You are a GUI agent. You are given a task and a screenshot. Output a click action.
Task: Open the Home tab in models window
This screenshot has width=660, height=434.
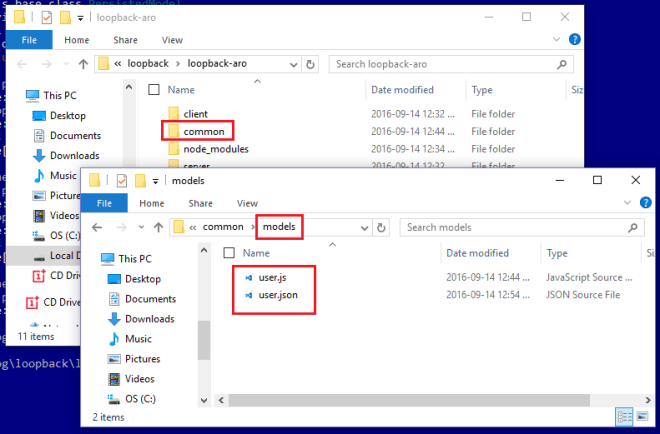point(152,203)
